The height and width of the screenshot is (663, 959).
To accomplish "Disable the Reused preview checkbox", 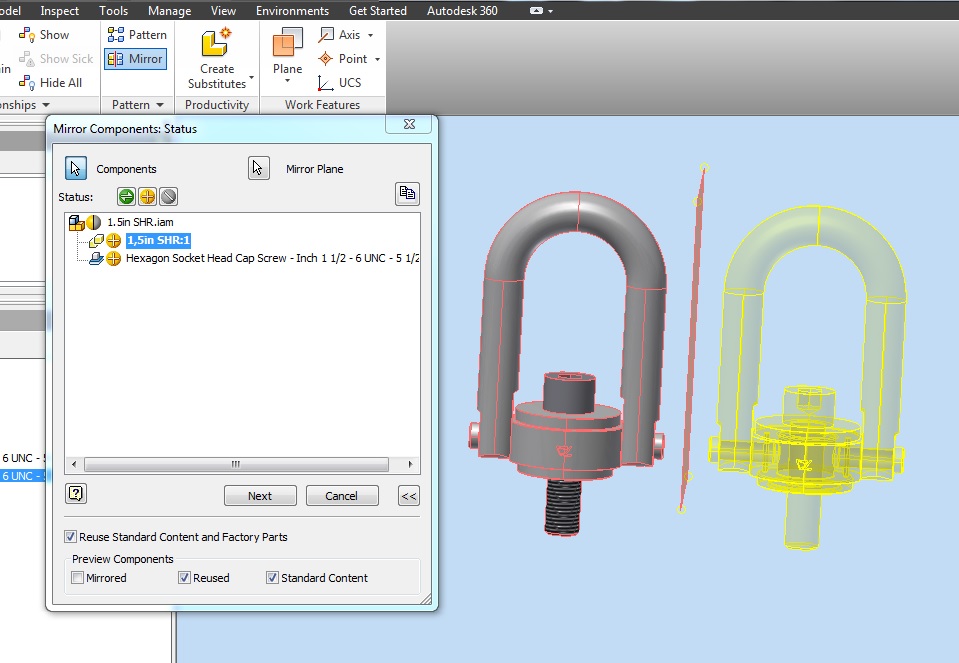I will coord(184,577).
